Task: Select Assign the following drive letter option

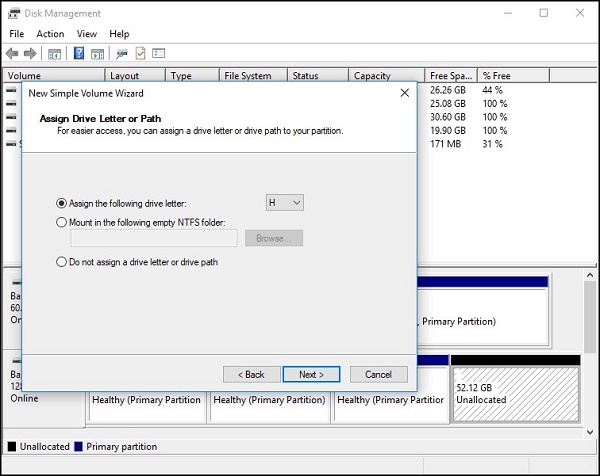Action: [62, 203]
